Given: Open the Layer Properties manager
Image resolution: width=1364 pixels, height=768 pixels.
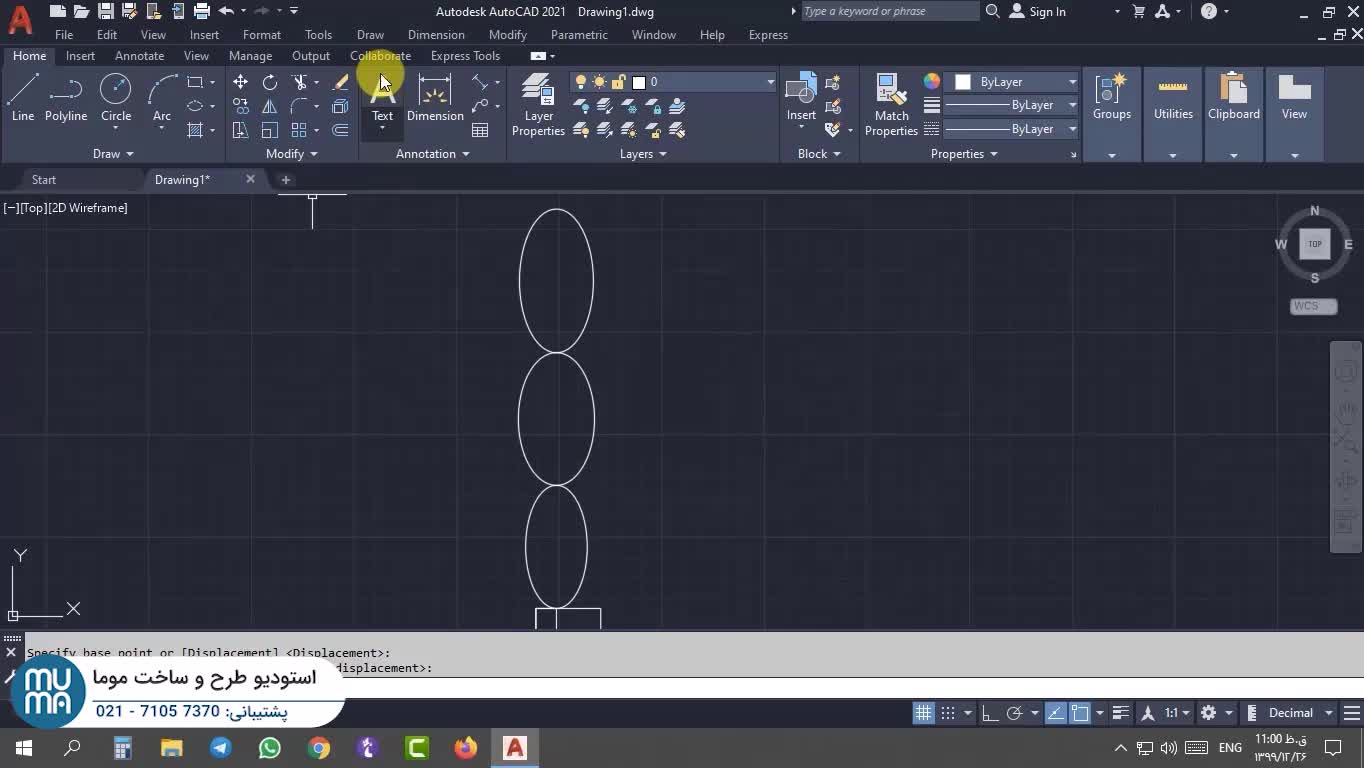Looking at the screenshot, I should [x=538, y=105].
